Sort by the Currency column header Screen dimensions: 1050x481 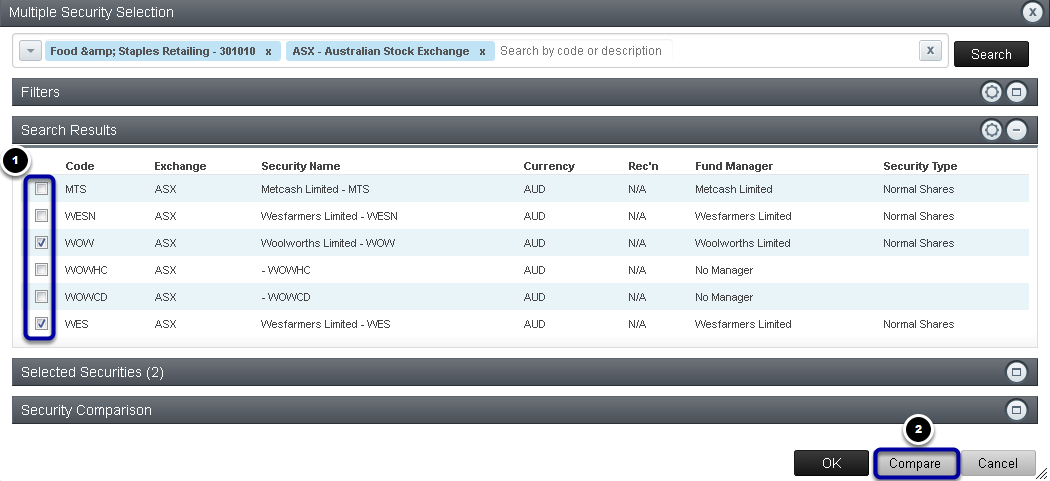tap(549, 166)
